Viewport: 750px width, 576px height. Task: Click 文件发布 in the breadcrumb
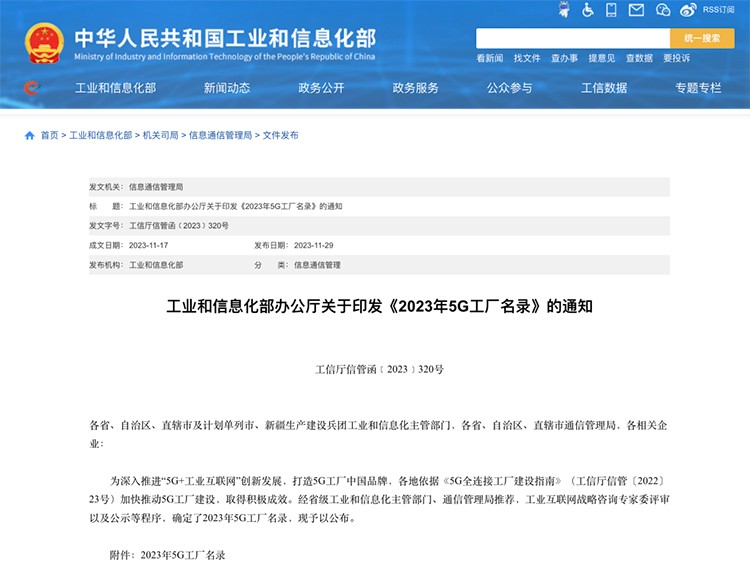point(280,135)
